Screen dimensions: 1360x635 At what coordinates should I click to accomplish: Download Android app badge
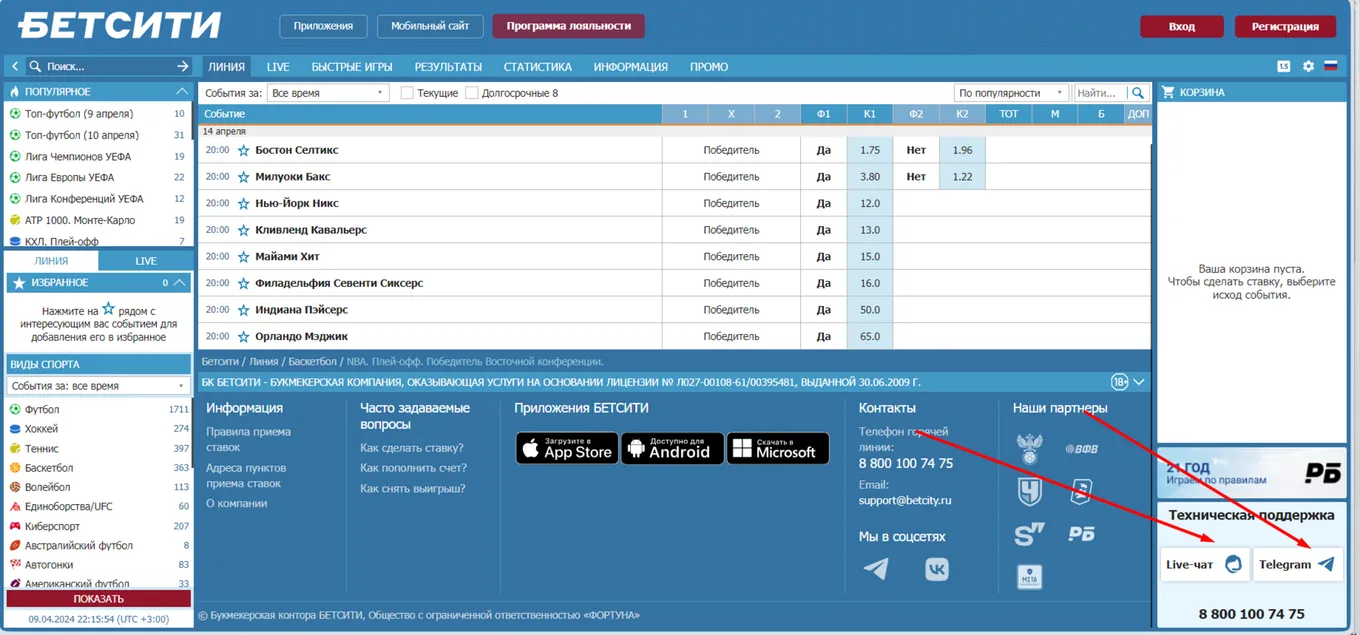[x=672, y=448]
